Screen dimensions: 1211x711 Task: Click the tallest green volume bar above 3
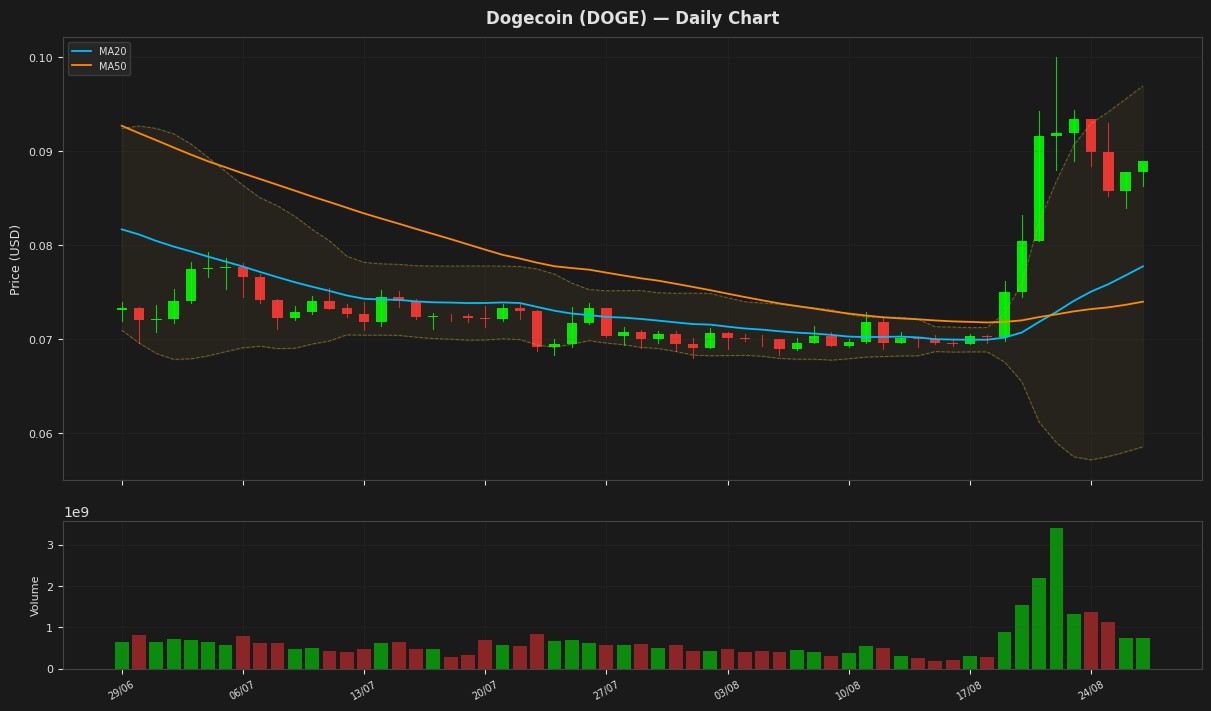[1056, 598]
